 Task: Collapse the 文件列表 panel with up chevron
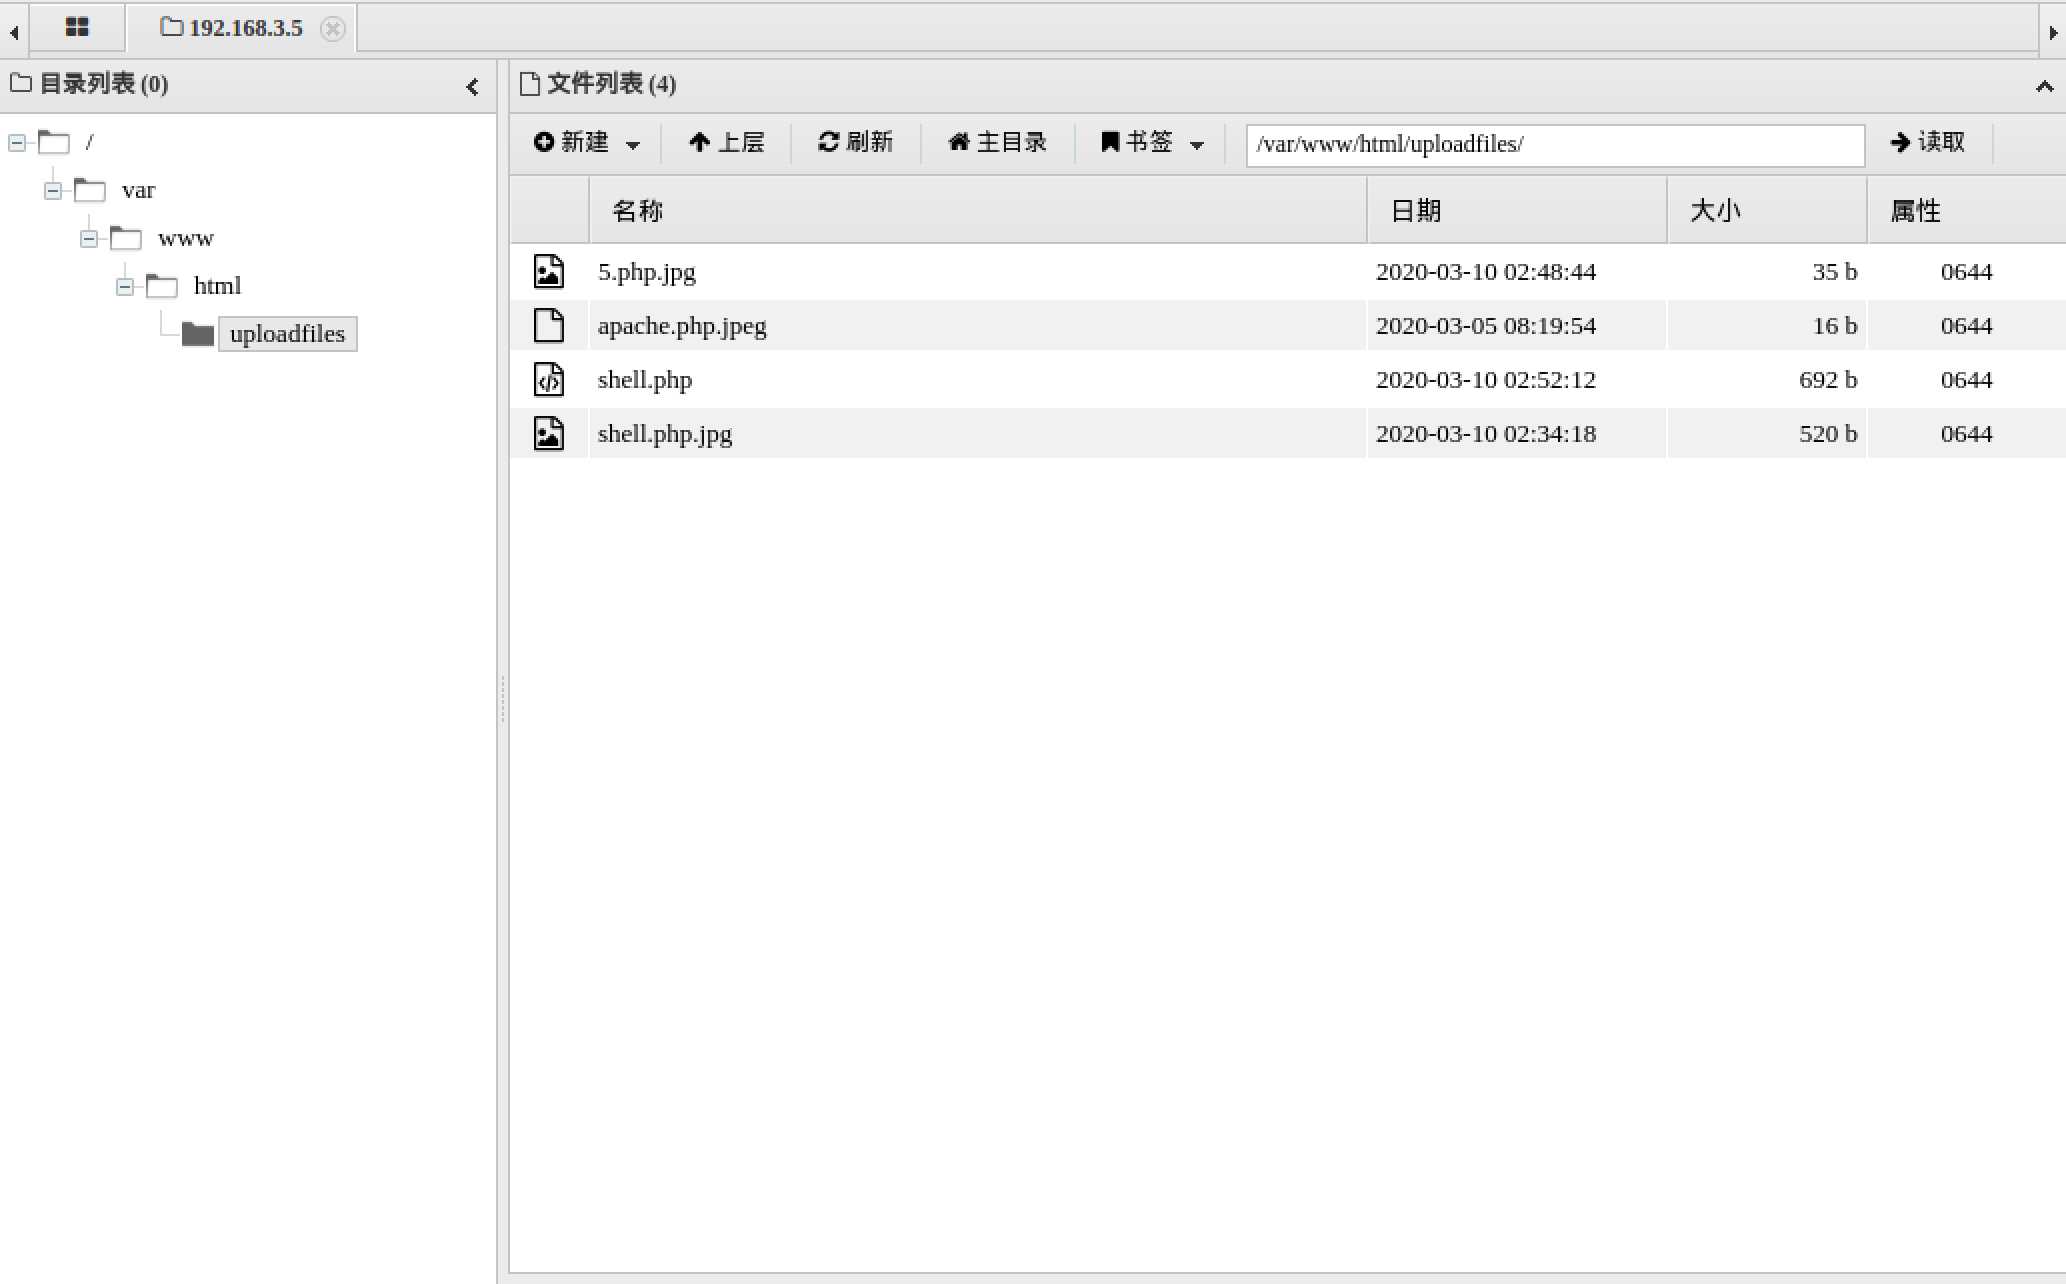point(2044,87)
